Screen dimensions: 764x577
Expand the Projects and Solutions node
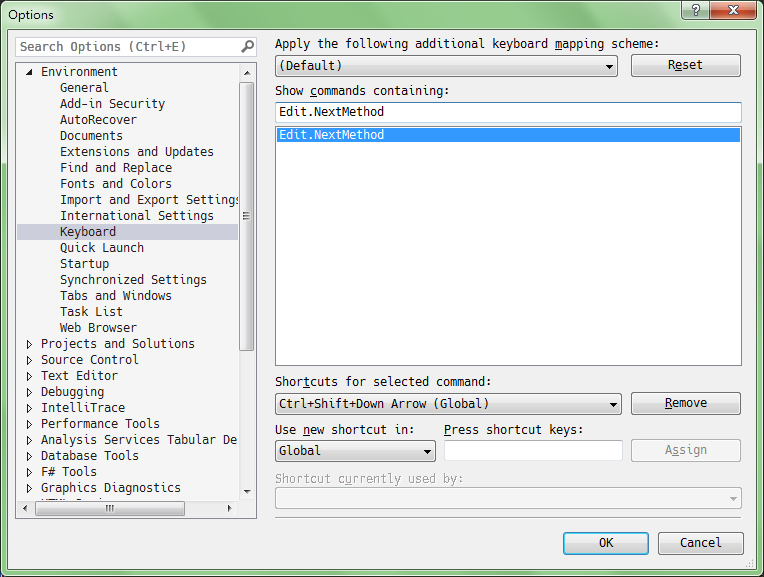(x=29, y=344)
